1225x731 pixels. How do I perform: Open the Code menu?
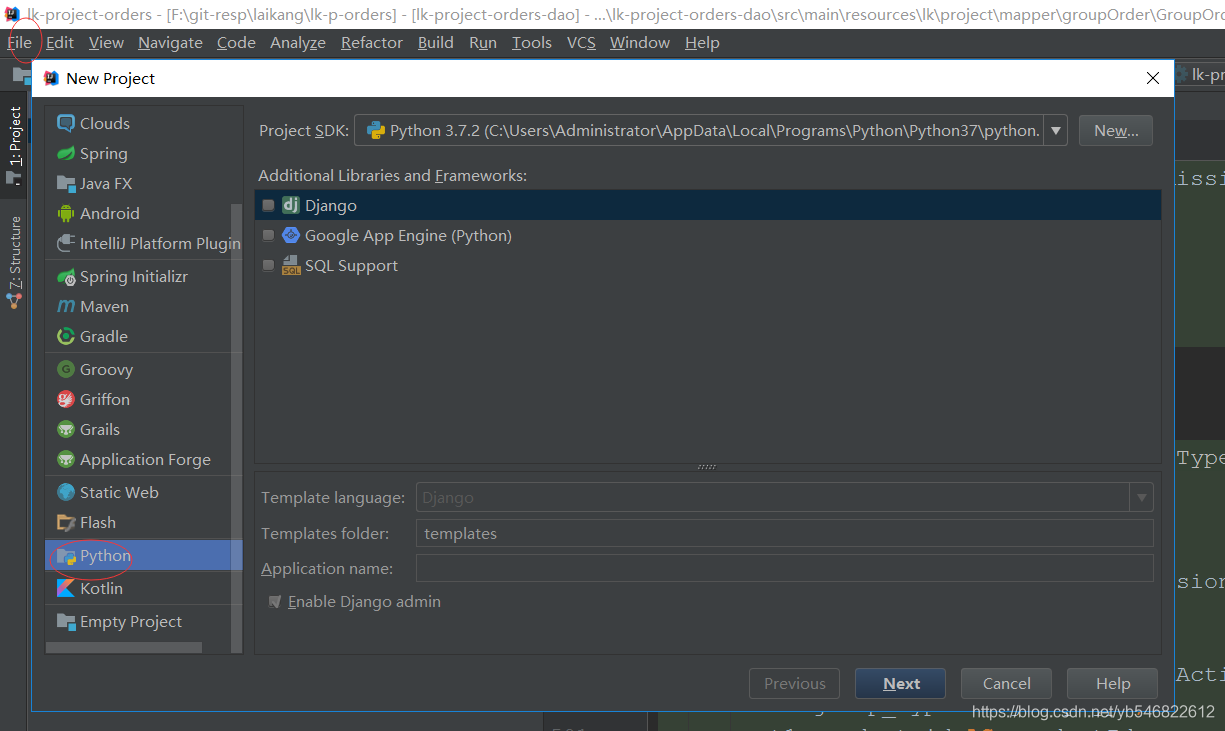point(236,43)
